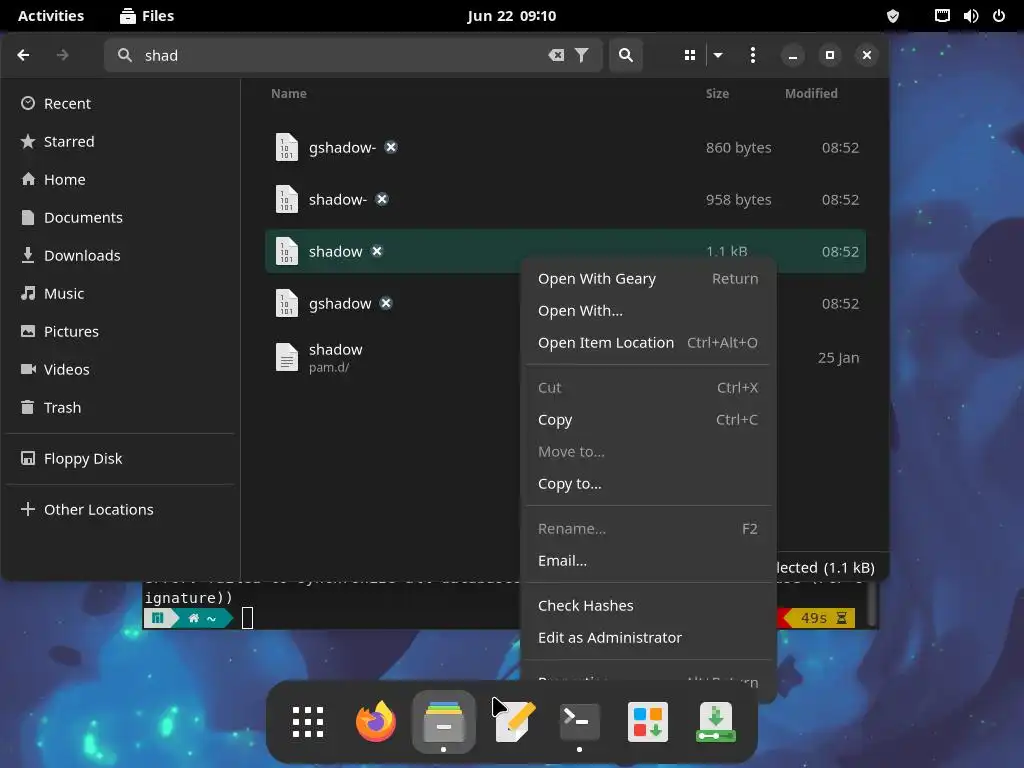
Task: Select the shadow- file icon
Action: click(x=287, y=200)
